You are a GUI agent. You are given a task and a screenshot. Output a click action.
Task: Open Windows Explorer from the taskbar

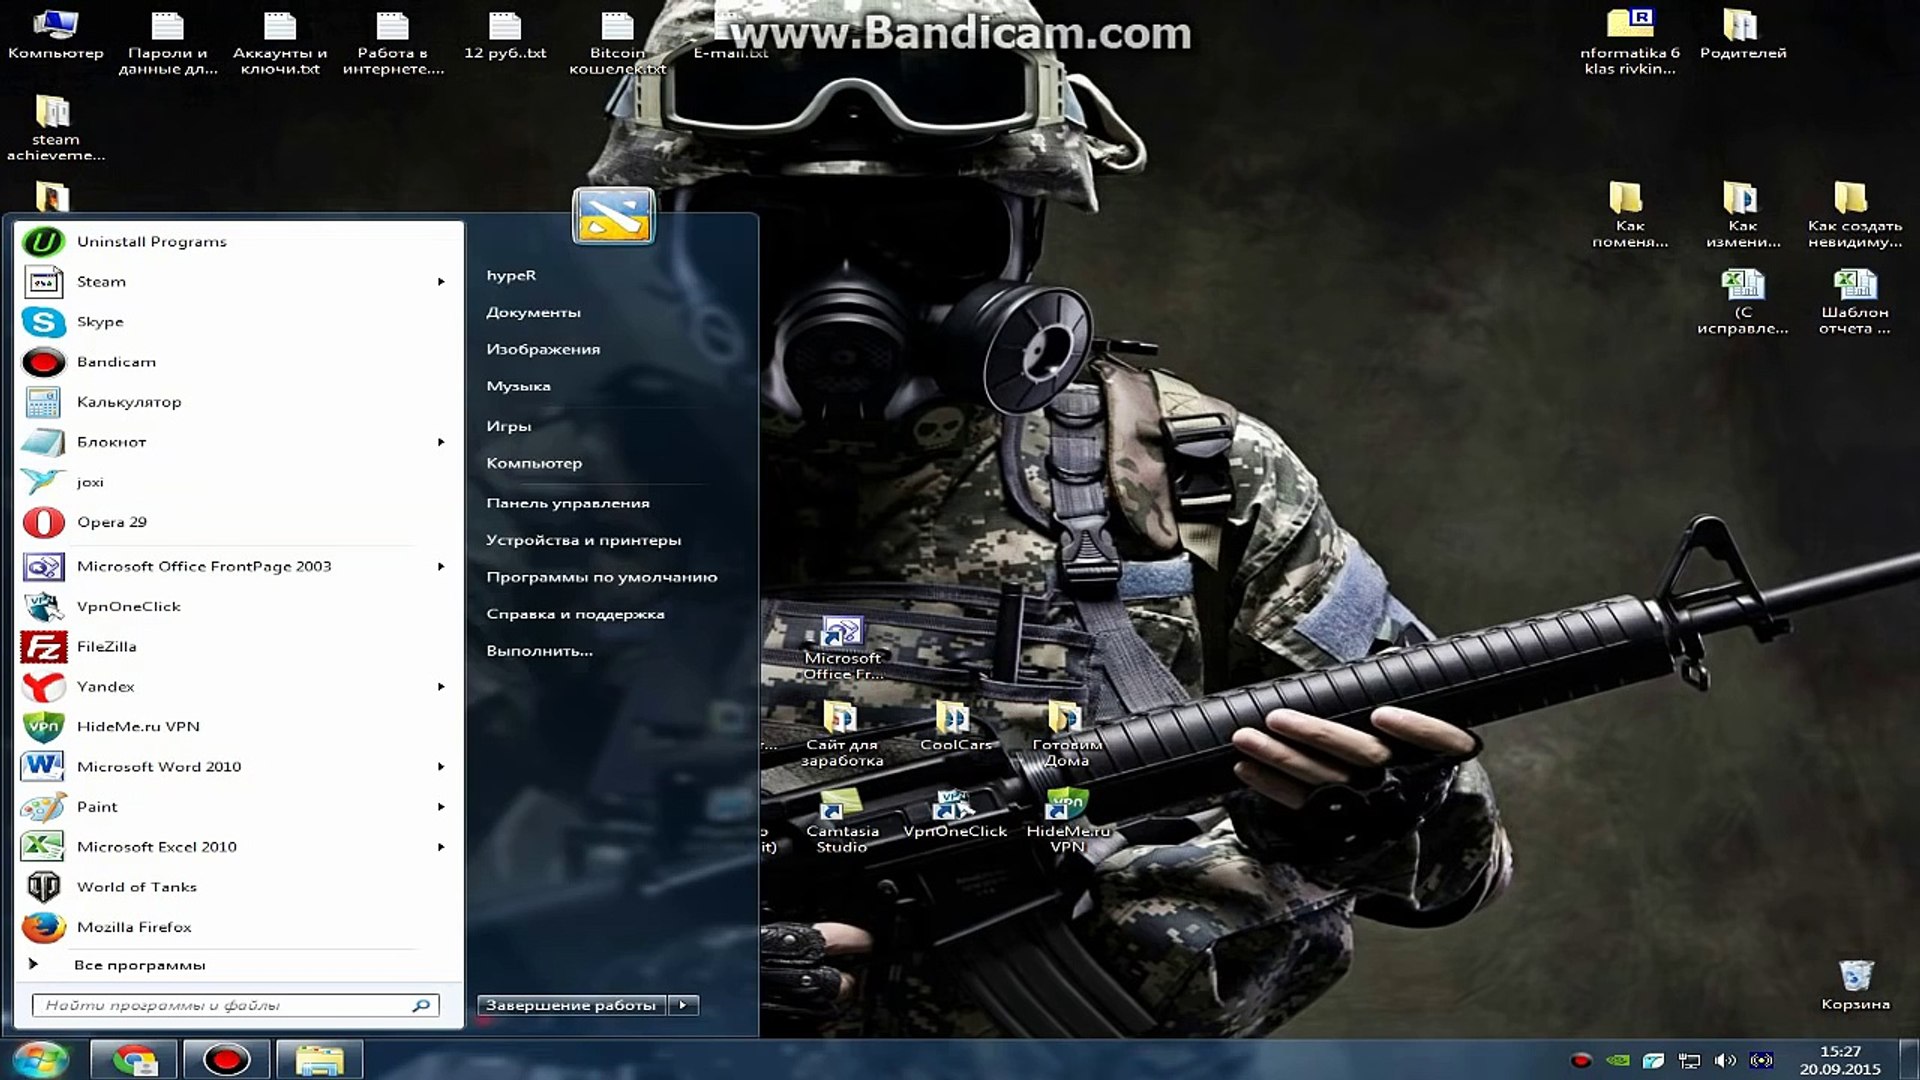click(320, 1058)
